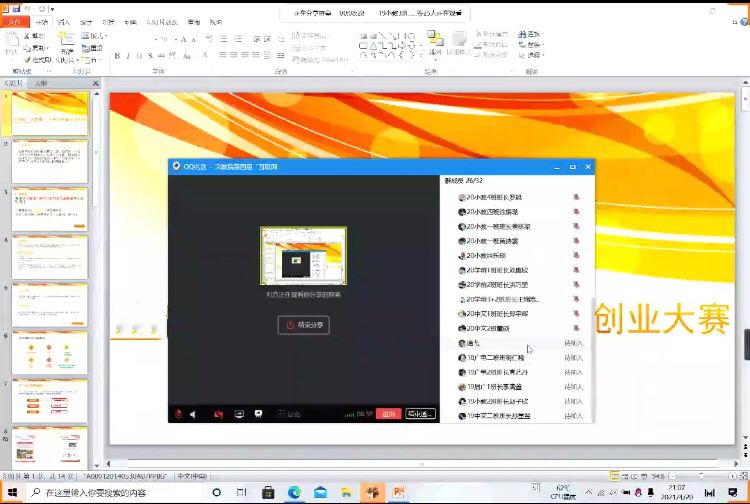The height and width of the screenshot is (504, 750).
Task: Select slide 2 thumbnail in the slide panel
Action: pos(49,161)
